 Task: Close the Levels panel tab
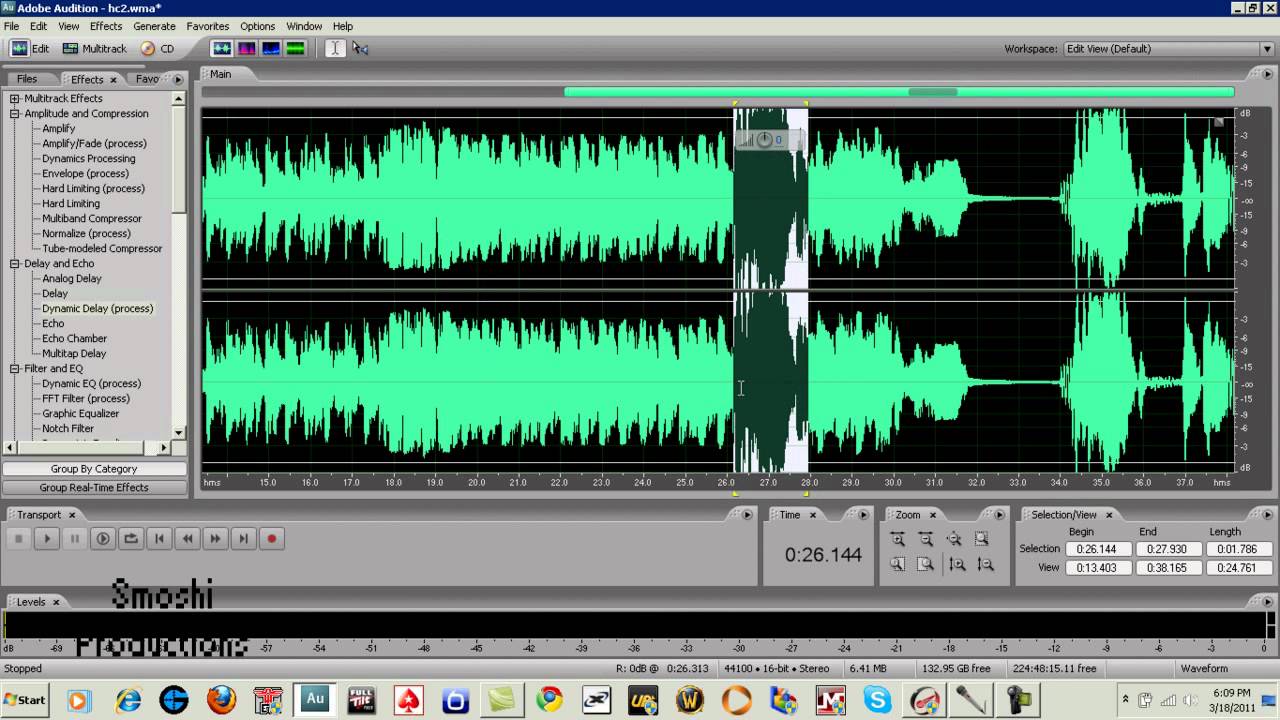tap(56, 602)
